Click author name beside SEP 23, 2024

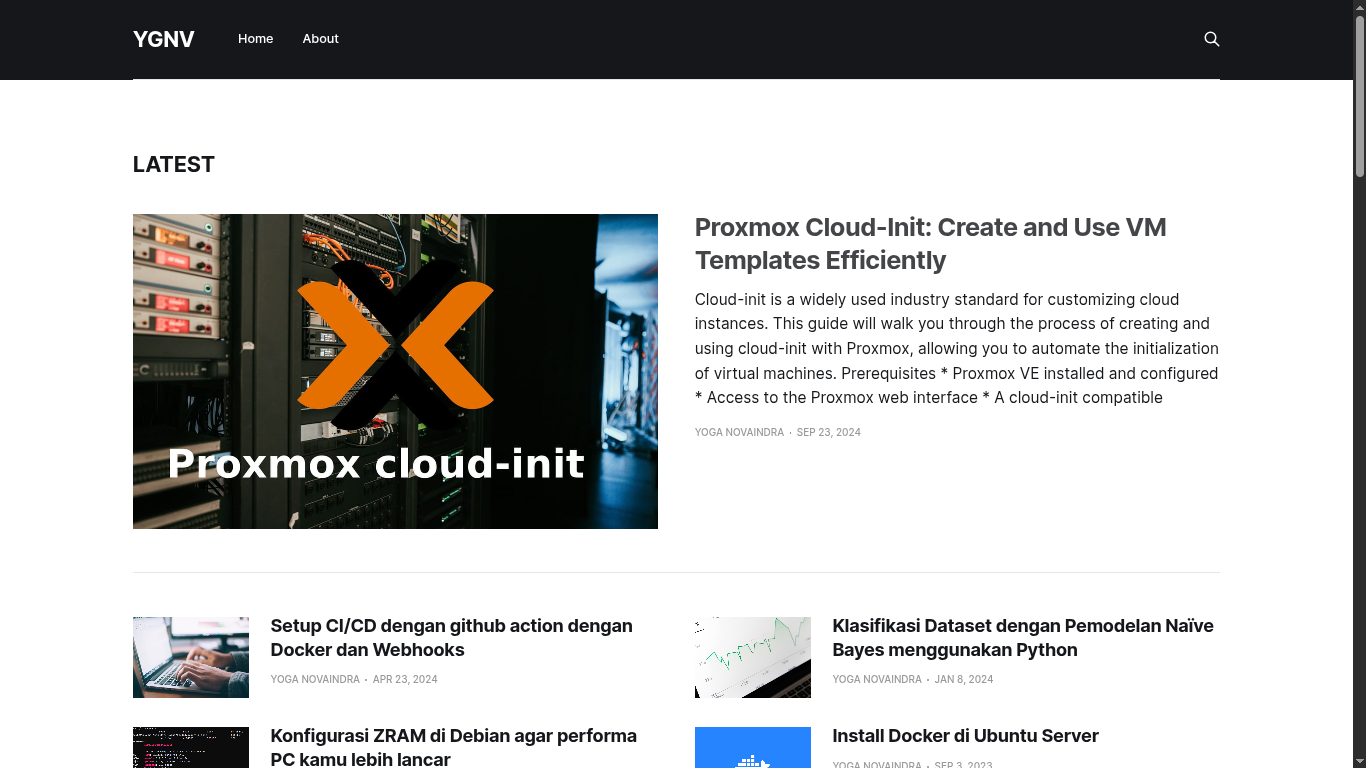(x=740, y=432)
